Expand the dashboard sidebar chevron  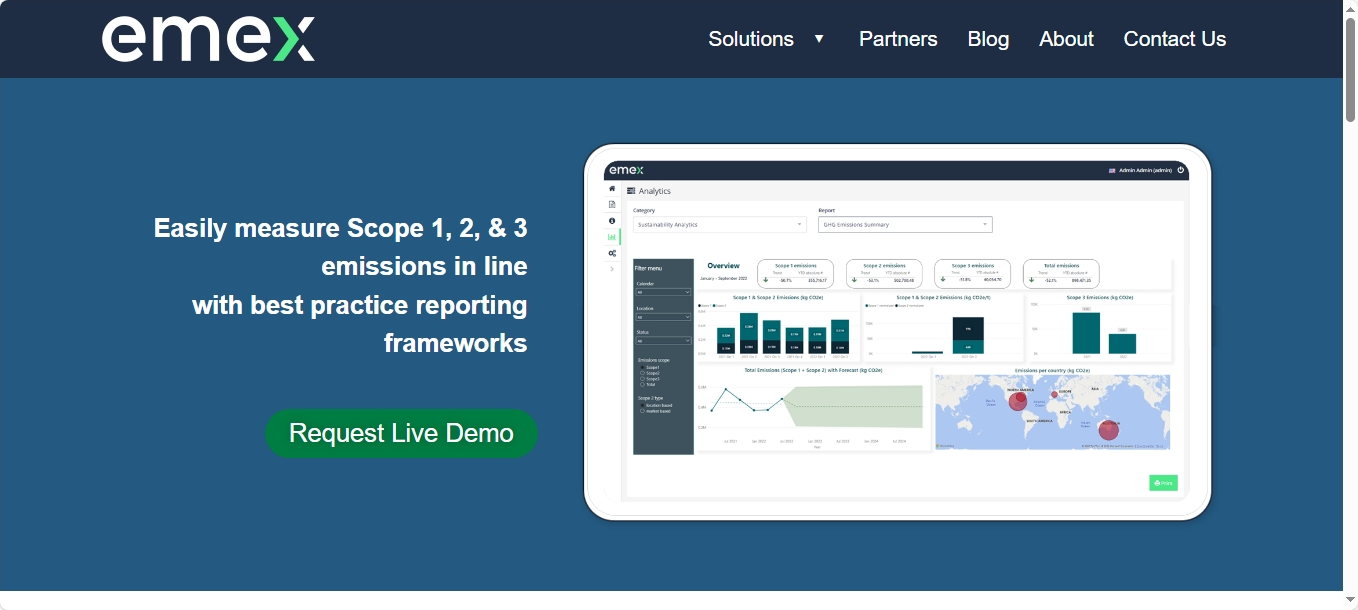tap(612, 269)
